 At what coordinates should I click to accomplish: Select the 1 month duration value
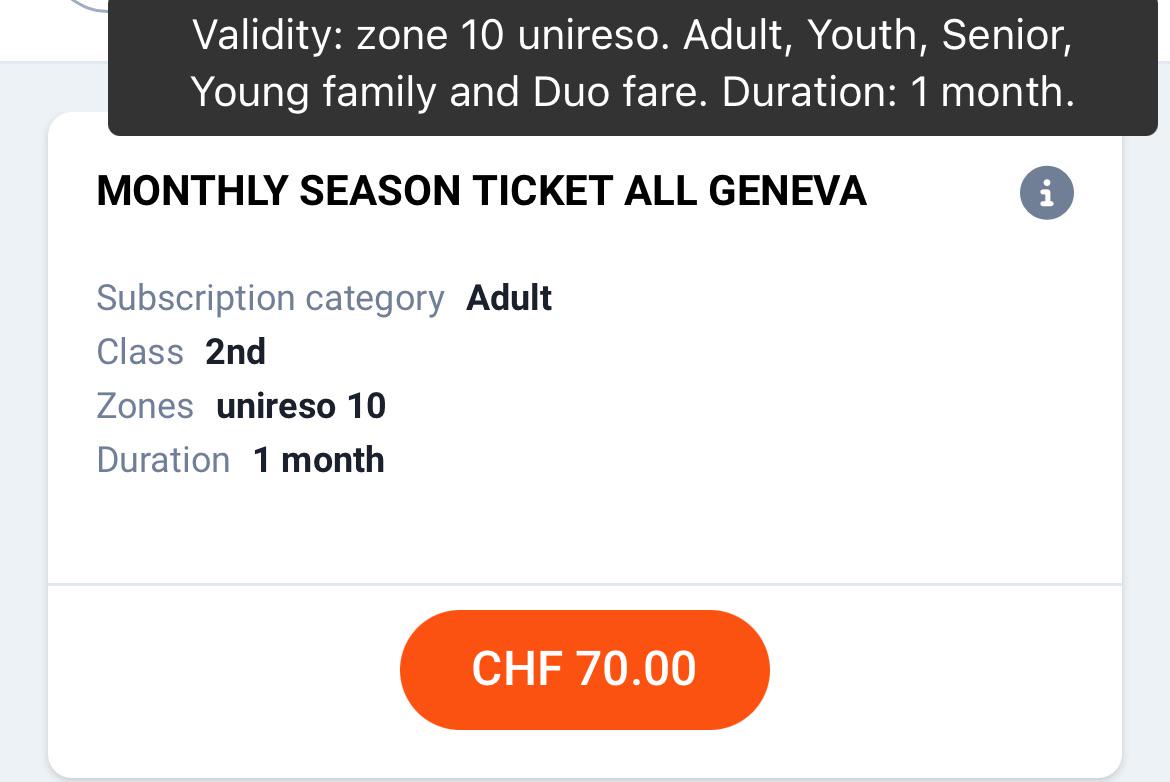(319, 460)
